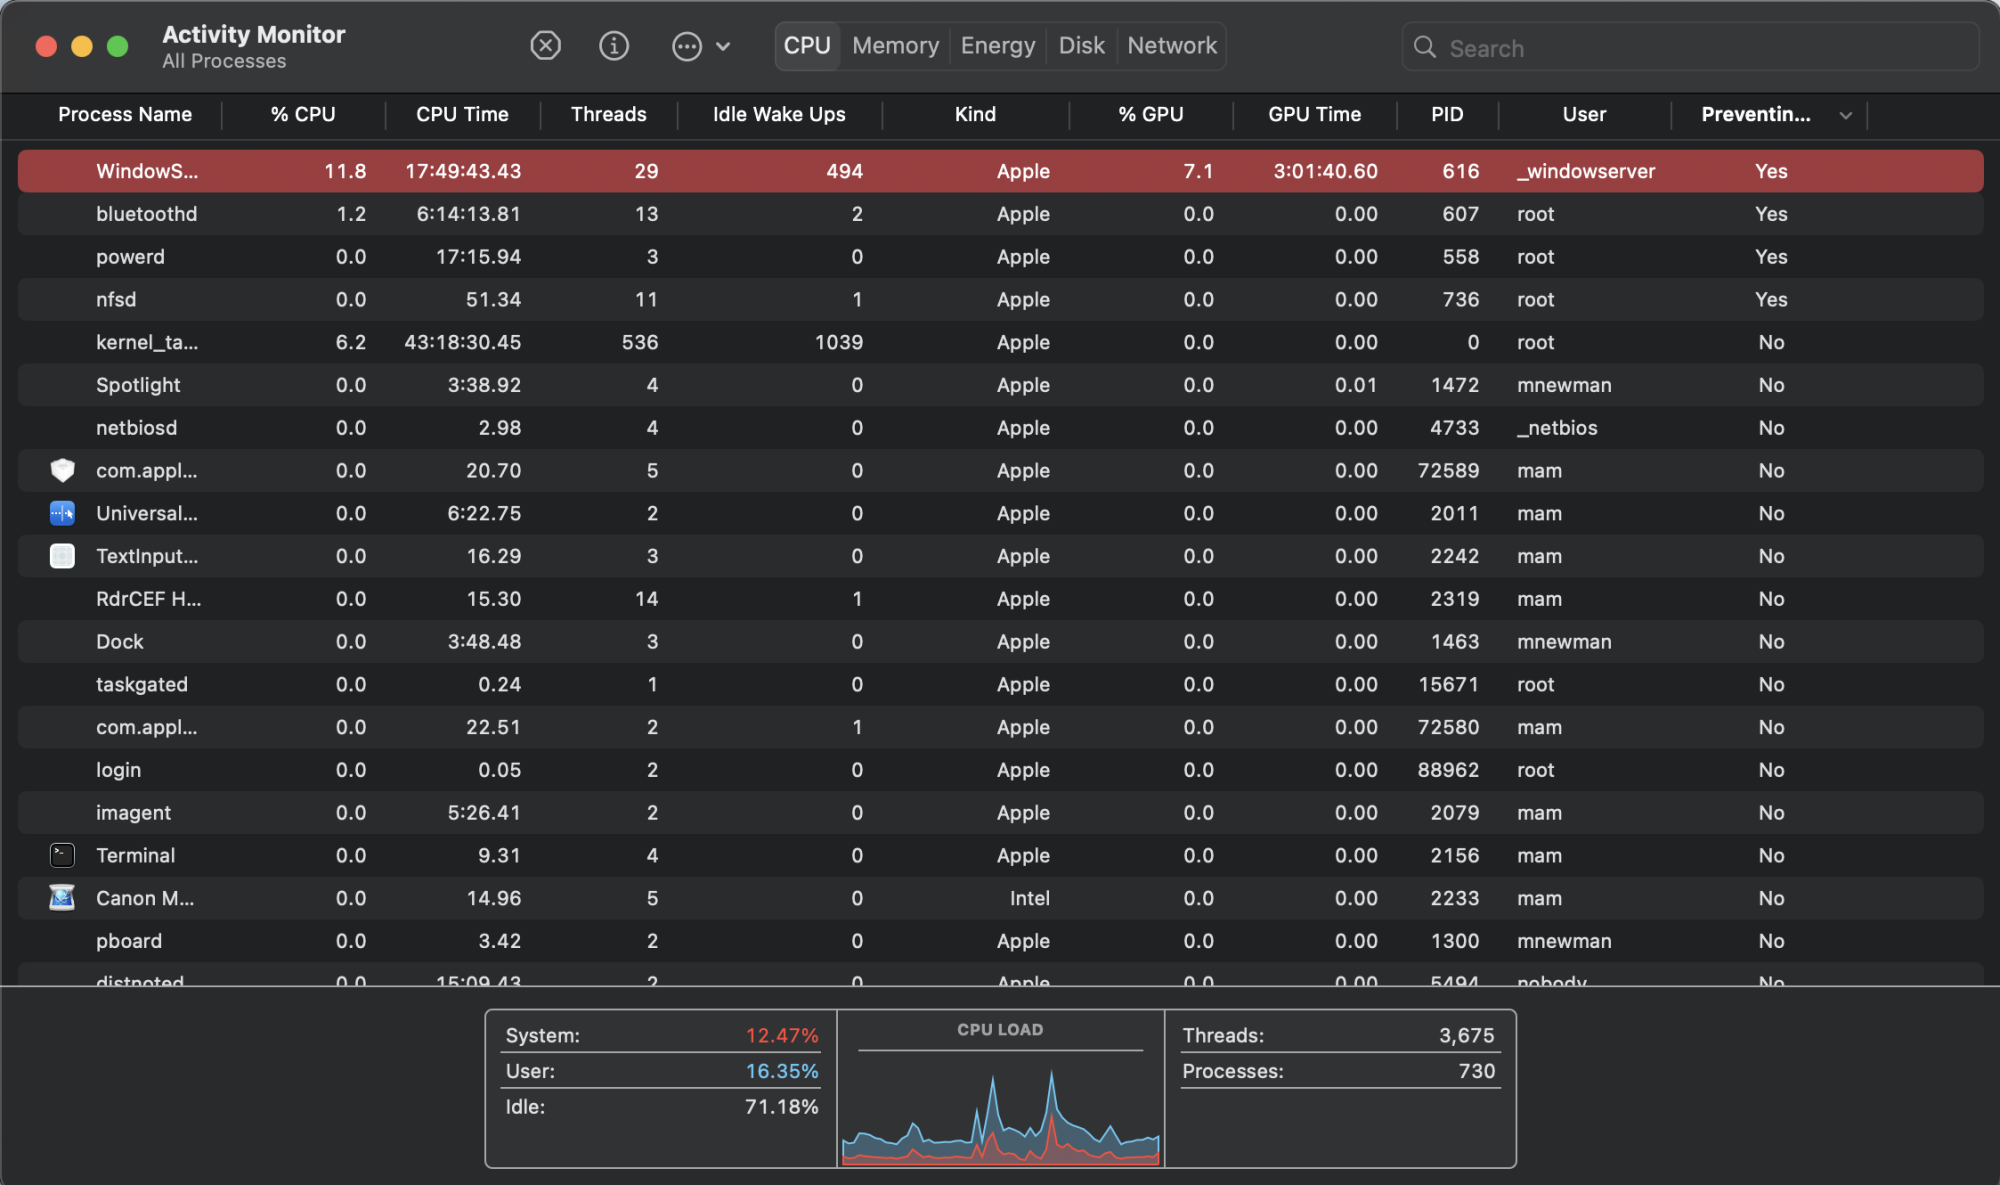Viewport: 2000px width, 1185px height.
Task: Toggle sort arrow on Preventing Sleep column
Action: (1845, 116)
